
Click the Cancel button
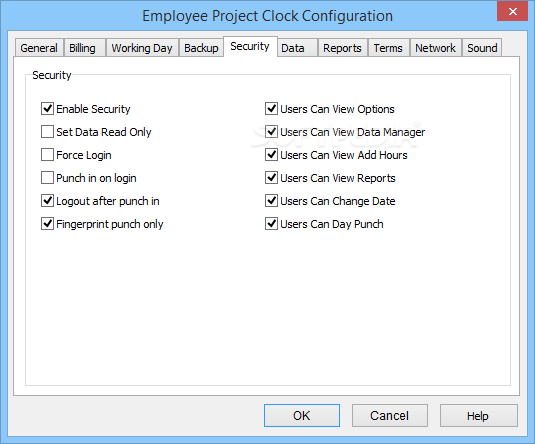click(x=390, y=416)
